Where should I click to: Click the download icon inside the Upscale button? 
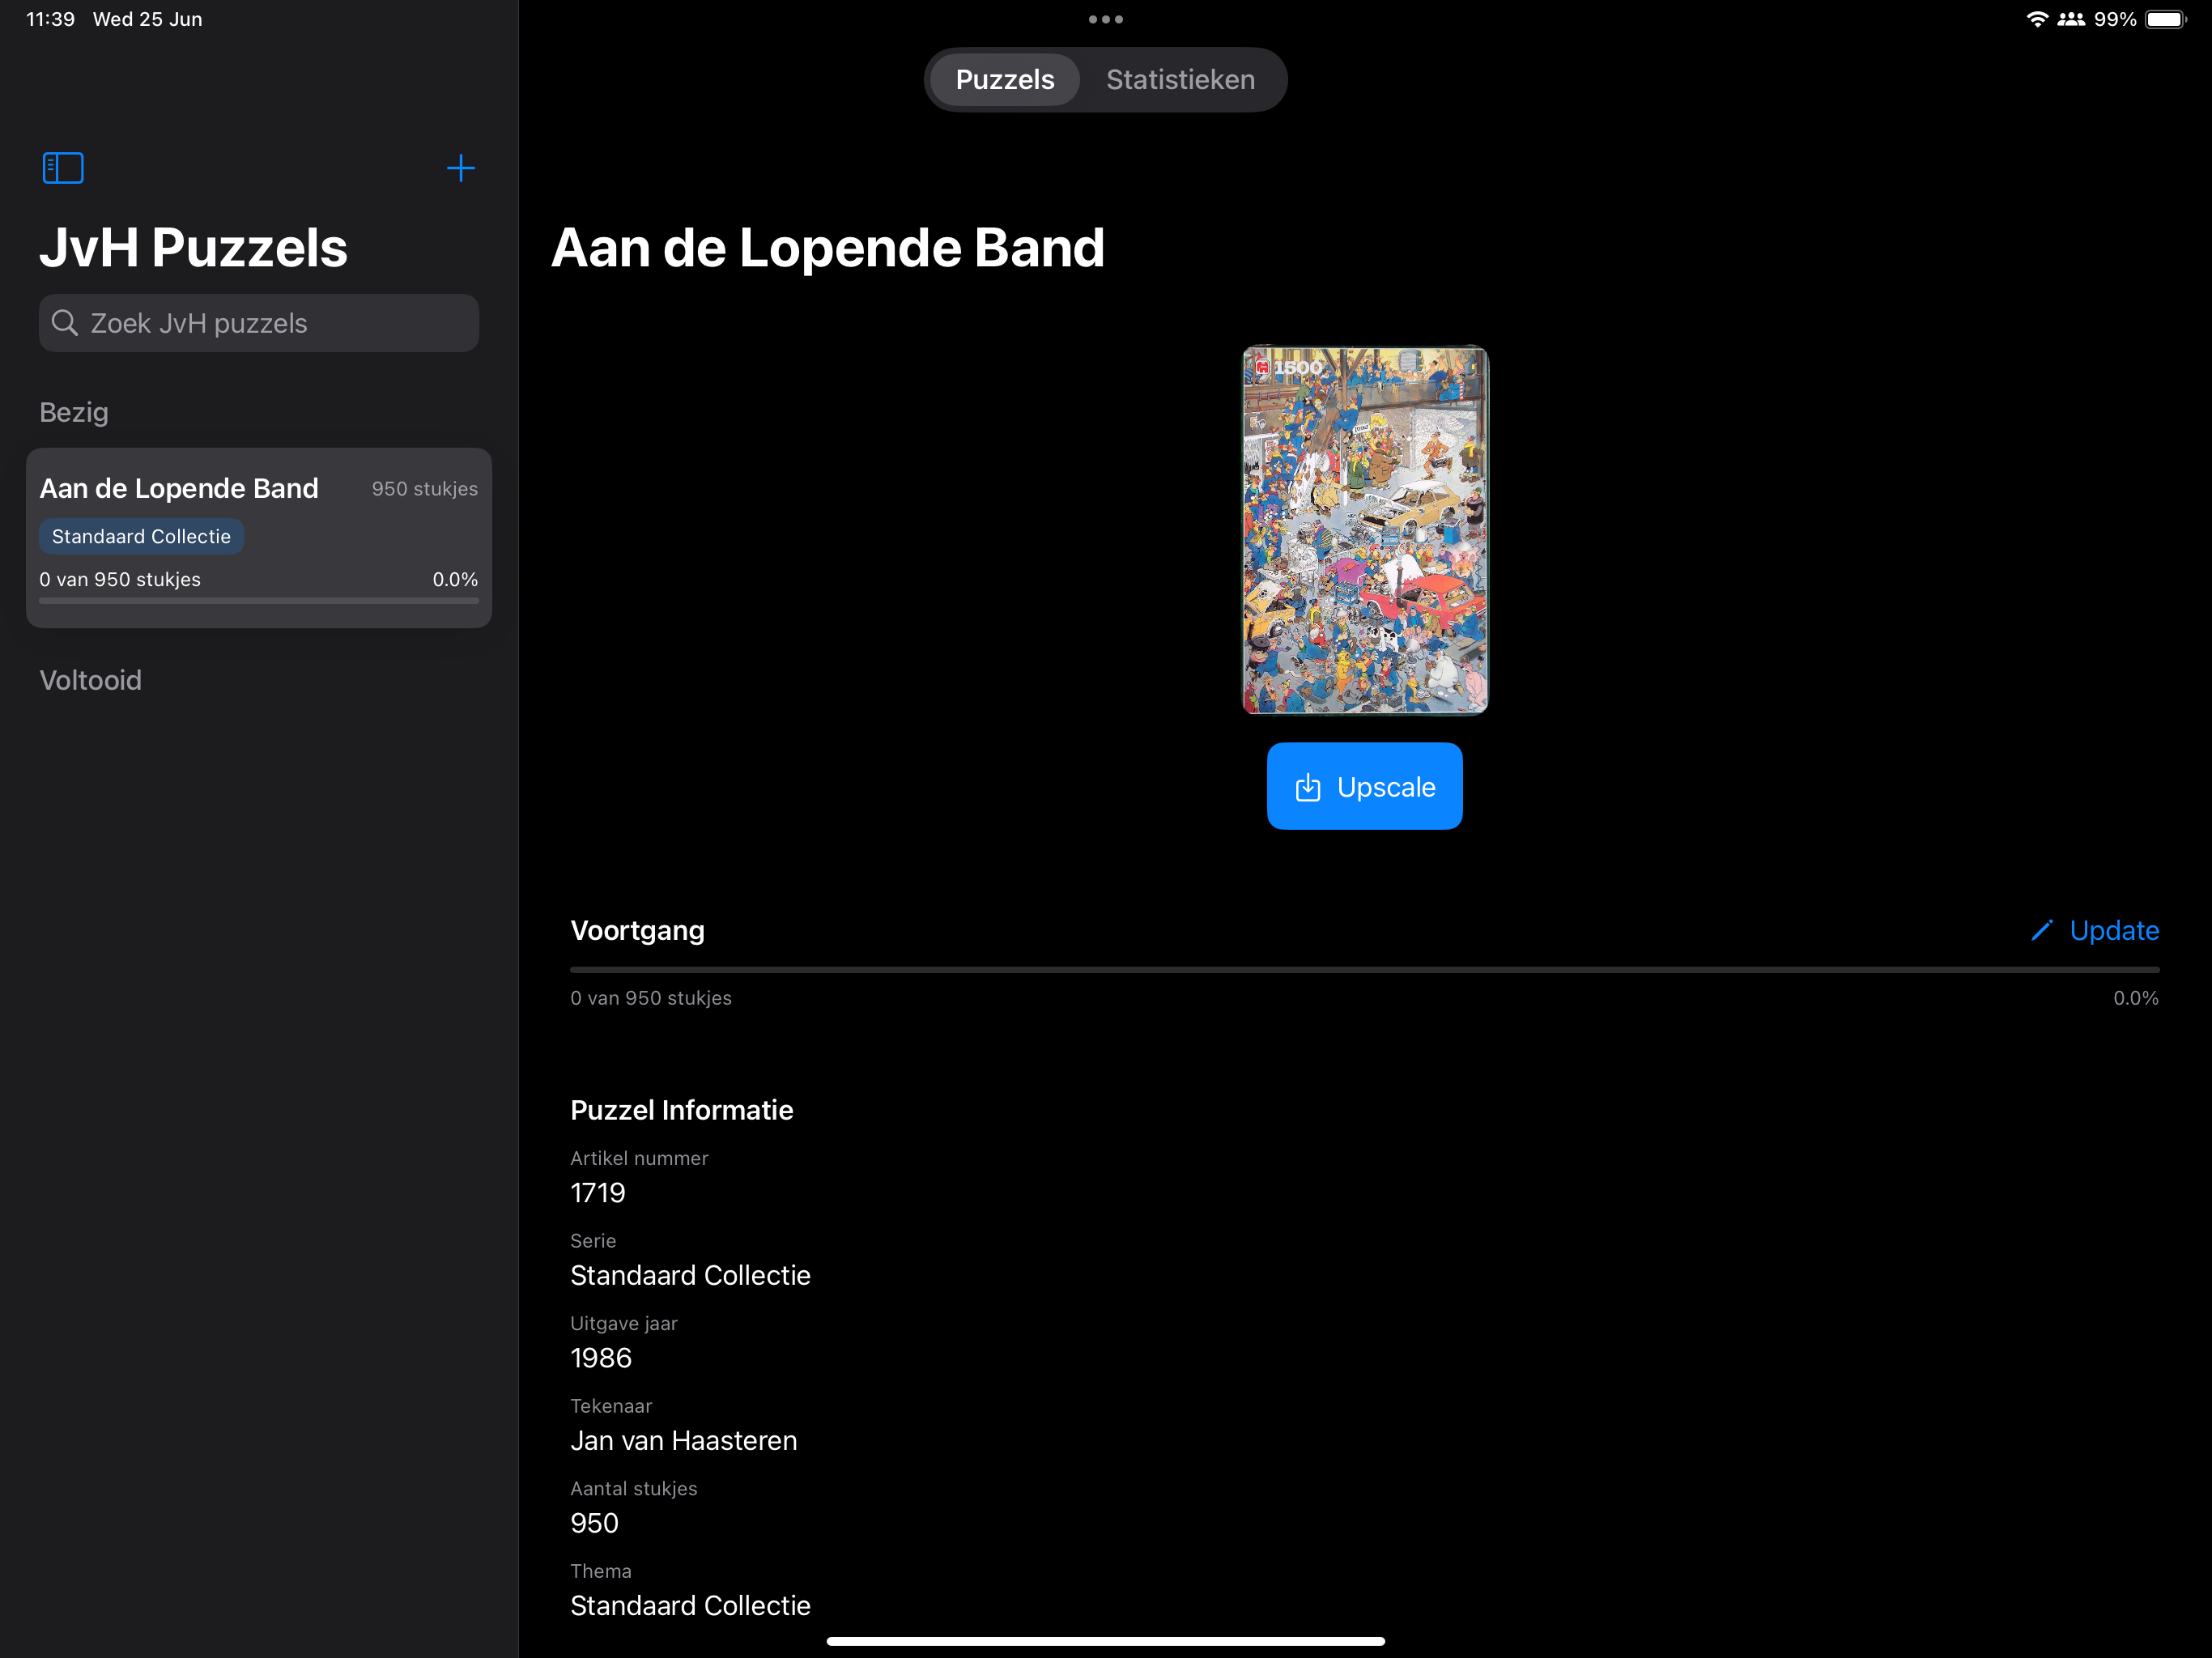tap(1307, 786)
